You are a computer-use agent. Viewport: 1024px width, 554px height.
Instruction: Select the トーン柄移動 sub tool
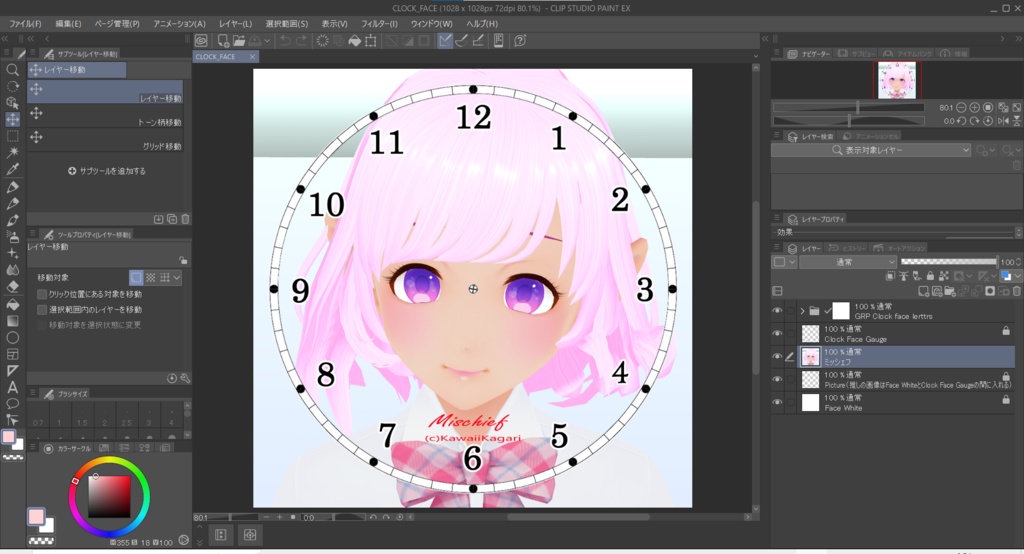coord(105,115)
